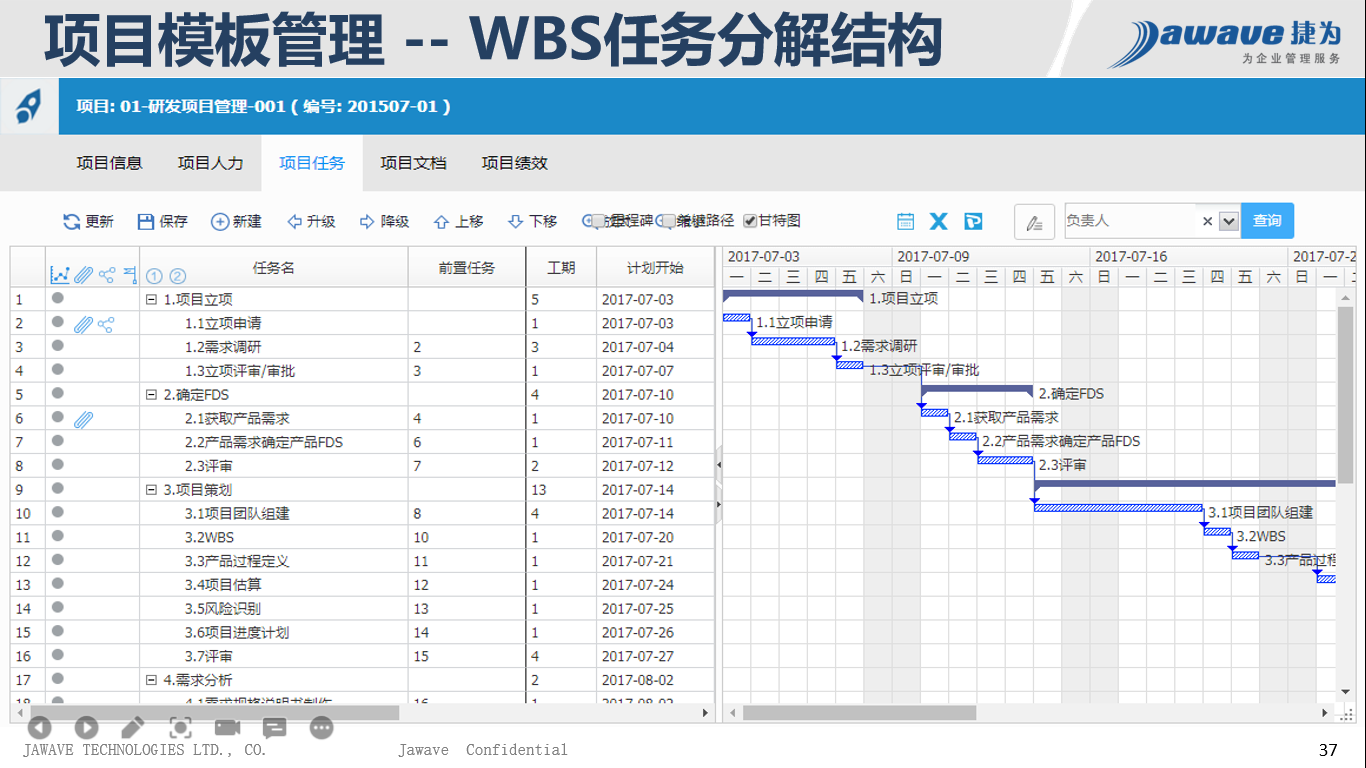Toggle the 甘特图 checkbox
The width and height of the screenshot is (1366, 768).
[x=750, y=221]
